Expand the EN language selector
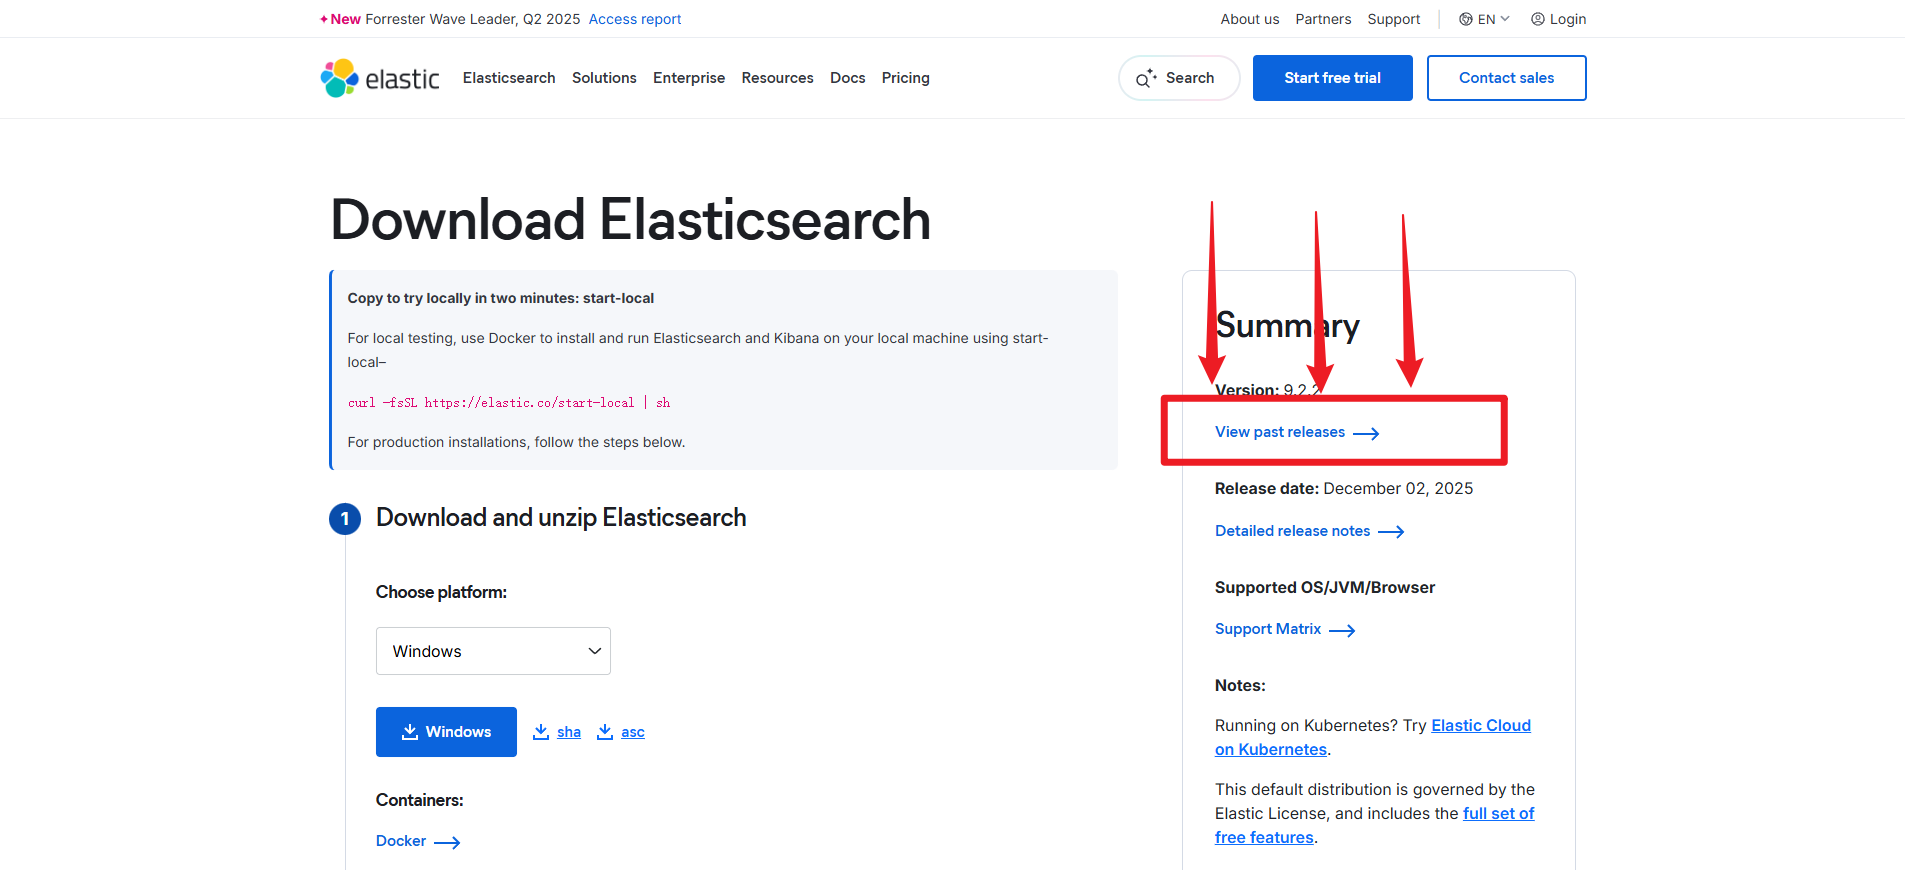Screen dimensions: 1905x870 [1484, 19]
